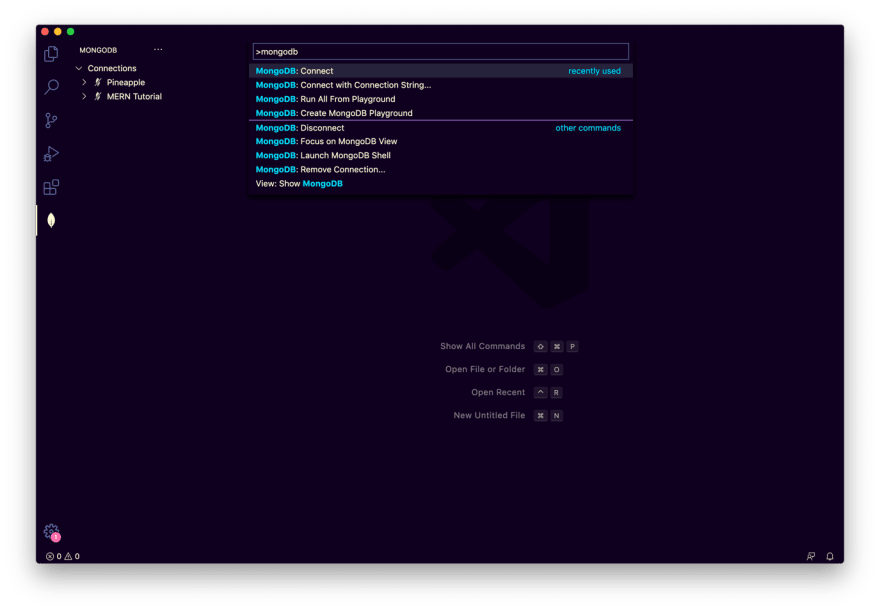This screenshot has width=880, height=611.
Task: Open the notifications bell
Action: click(829, 556)
